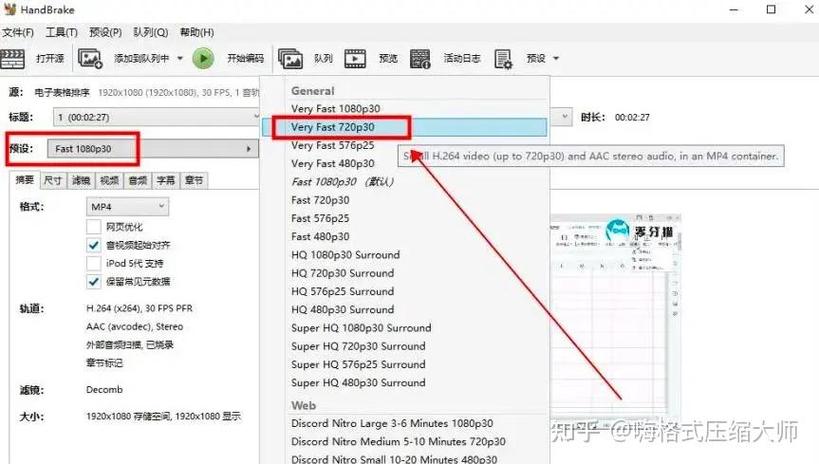The image size is (819, 464).
Task: Switch to the 摘要 tab
Action: point(25,180)
